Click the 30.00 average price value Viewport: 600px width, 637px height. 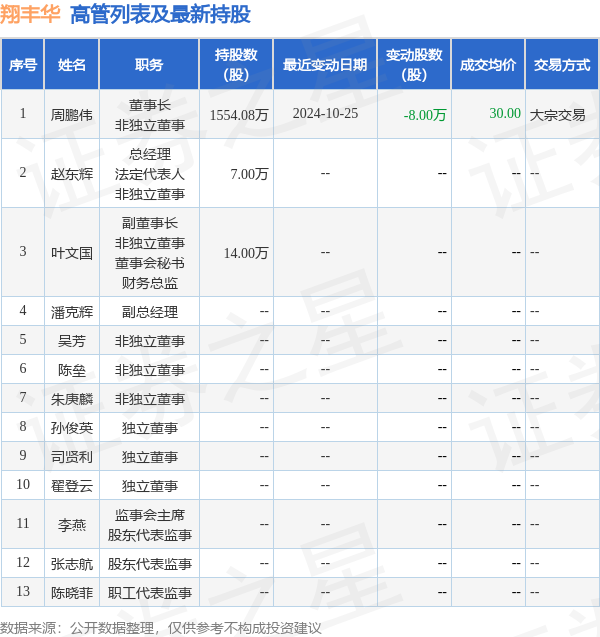(x=505, y=113)
